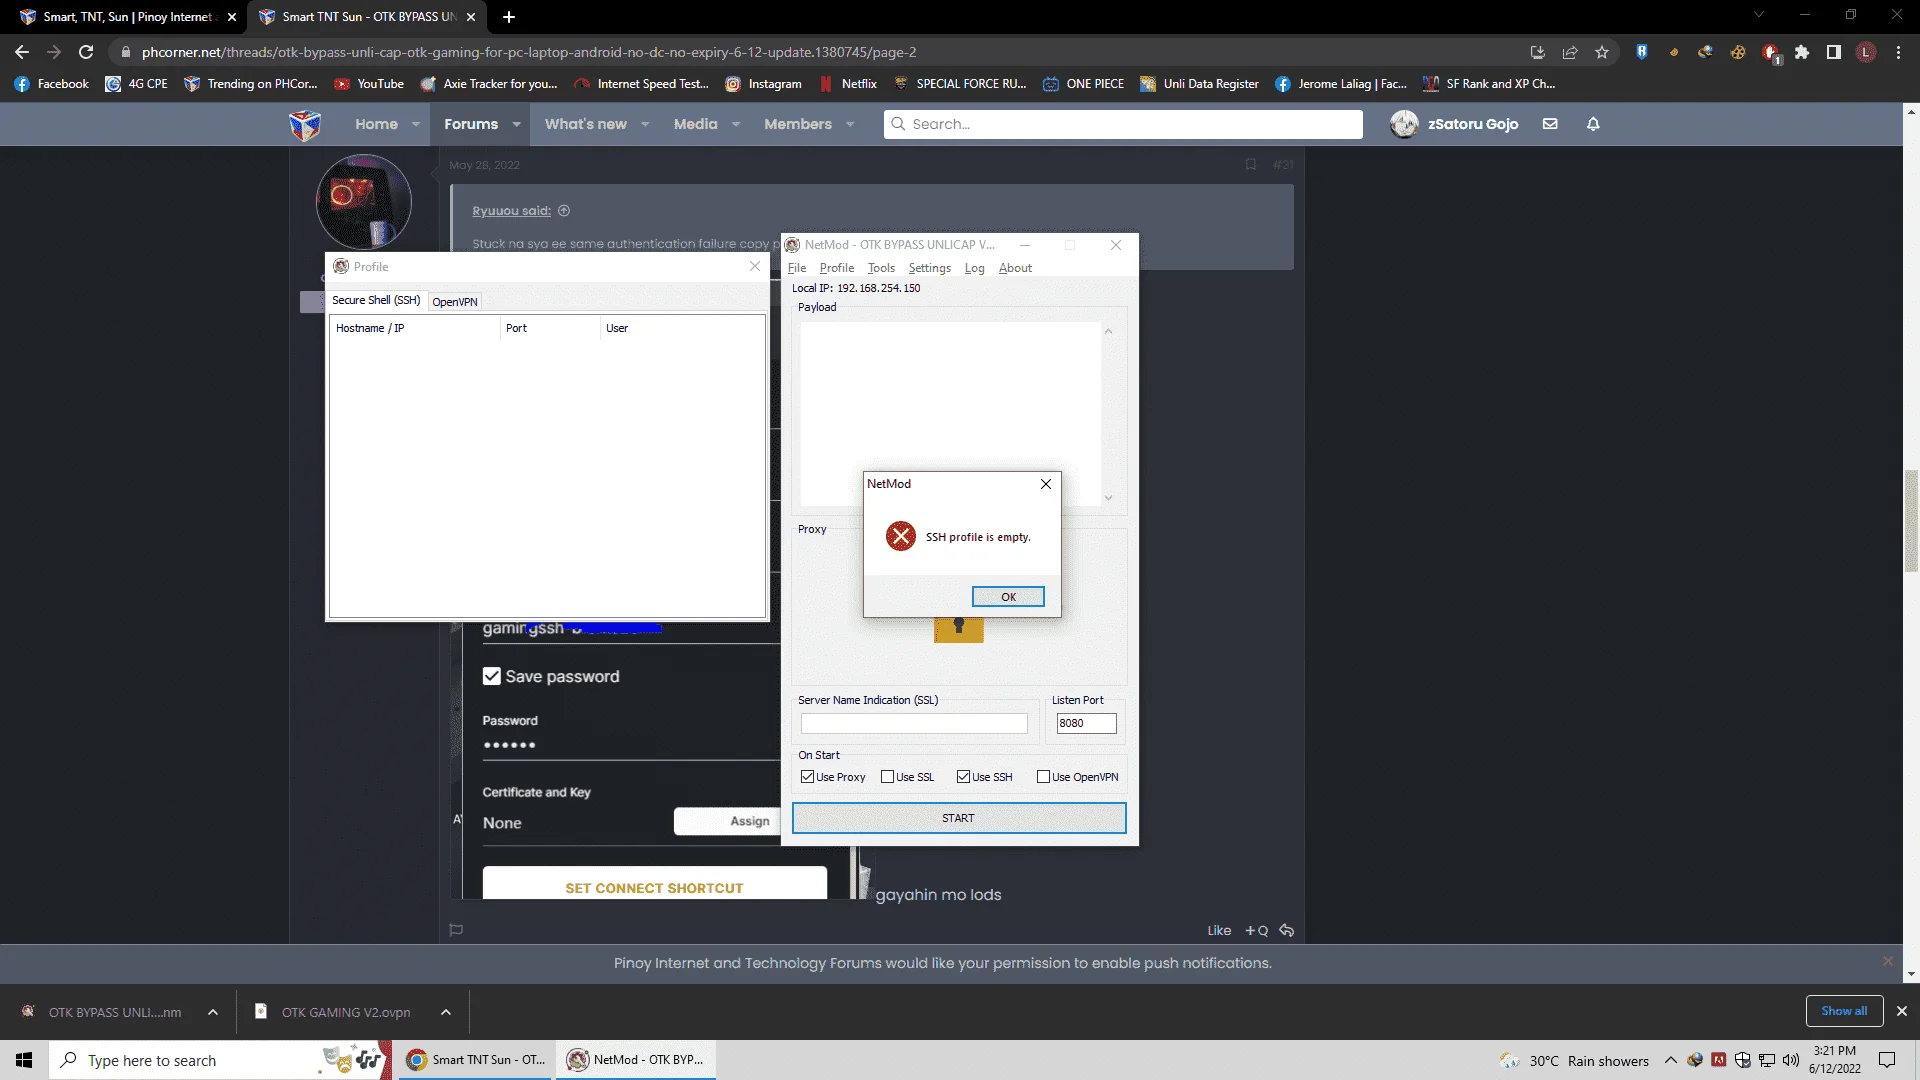Click the forum Search box

[1123, 124]
